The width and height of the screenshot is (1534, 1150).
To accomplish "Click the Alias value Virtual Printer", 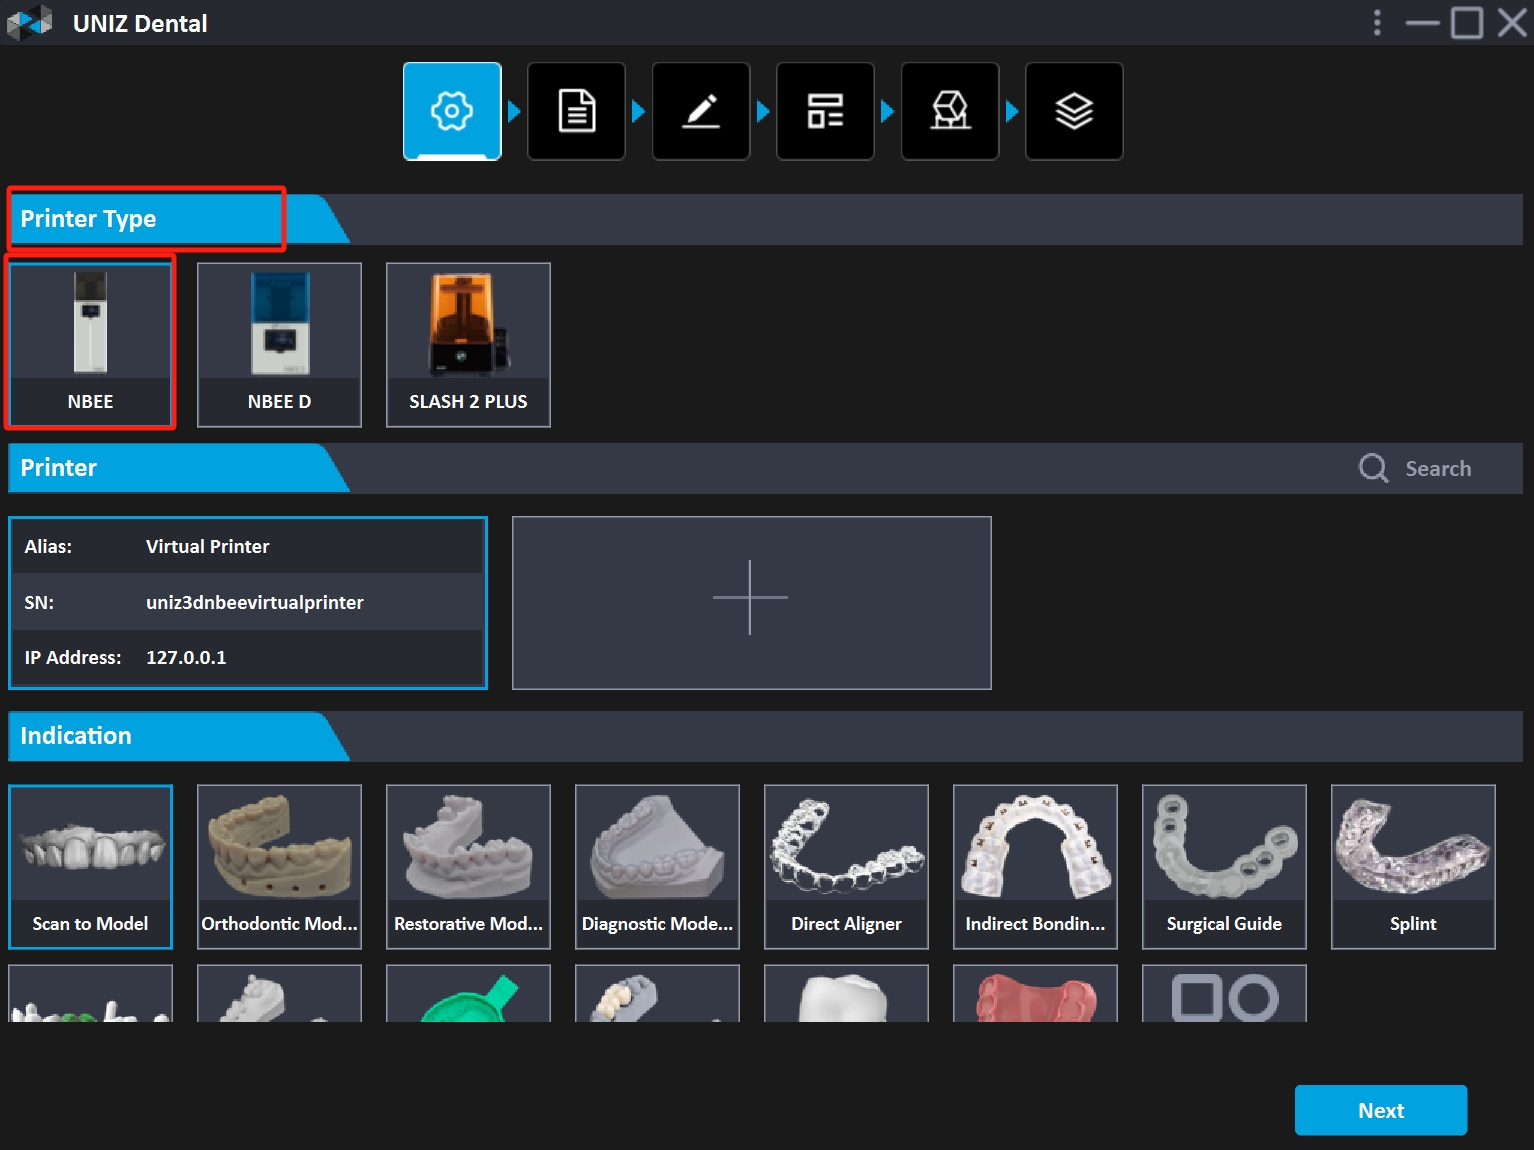I will (x=207, y=546).
